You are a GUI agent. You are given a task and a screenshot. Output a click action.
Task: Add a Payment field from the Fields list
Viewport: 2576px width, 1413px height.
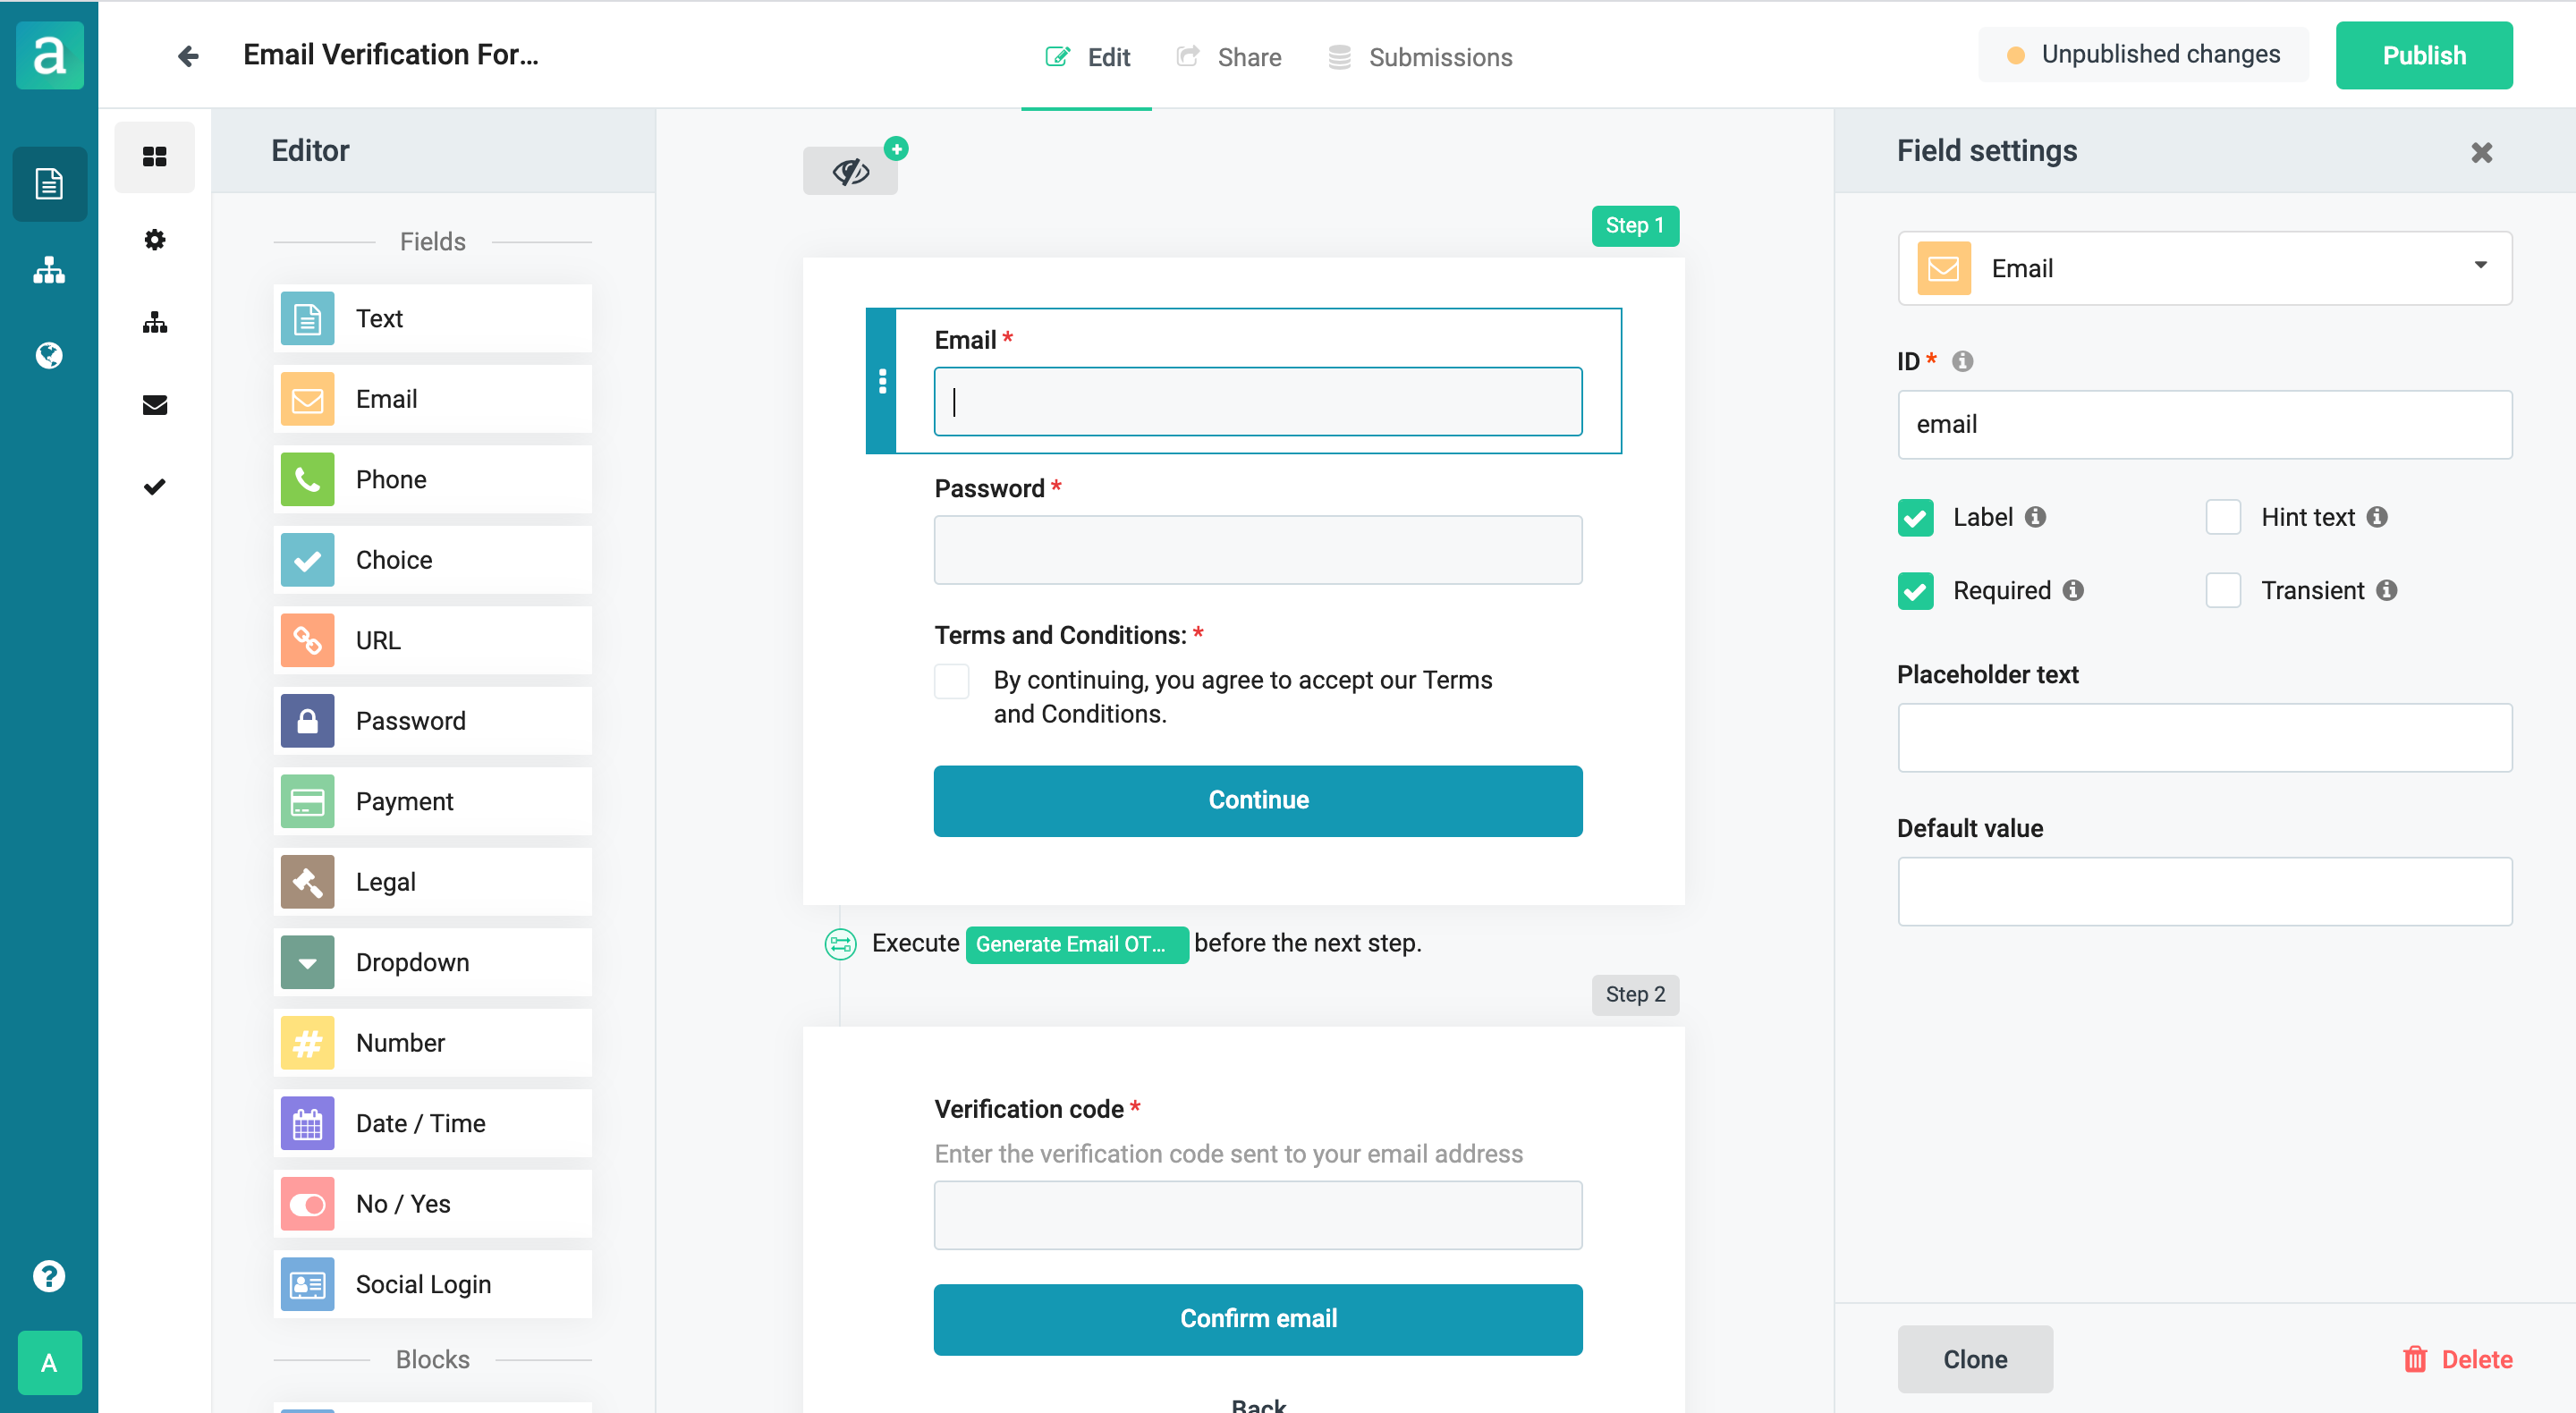(433, 802)
